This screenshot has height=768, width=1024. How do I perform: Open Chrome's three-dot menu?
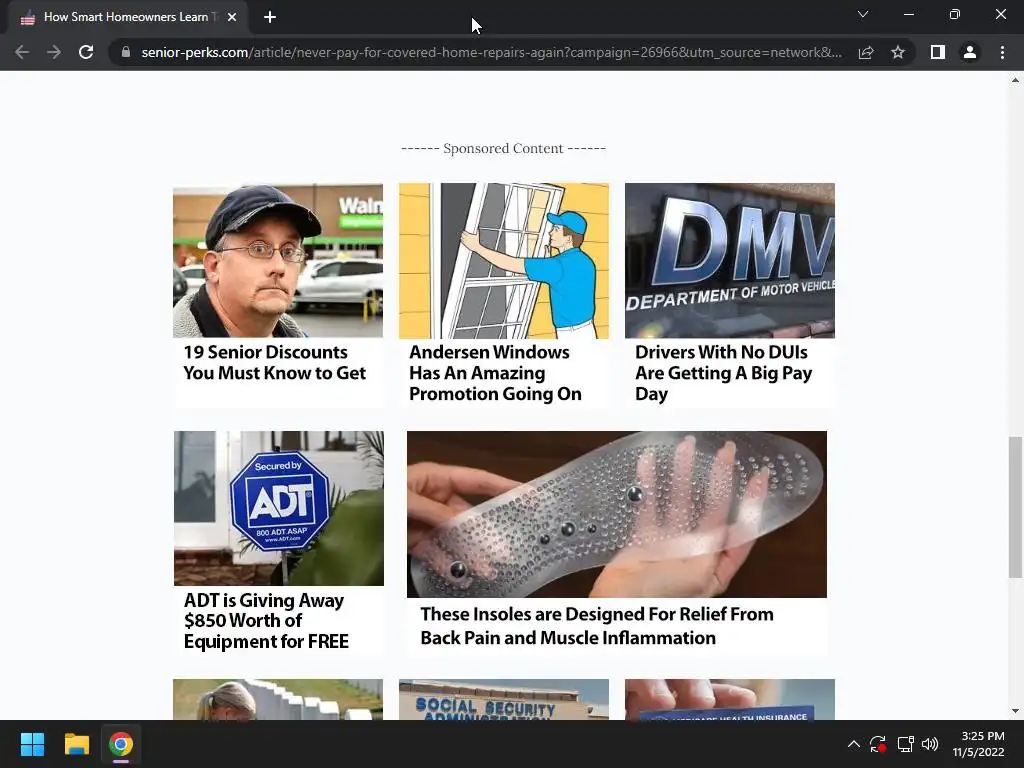coord(1002,52)
